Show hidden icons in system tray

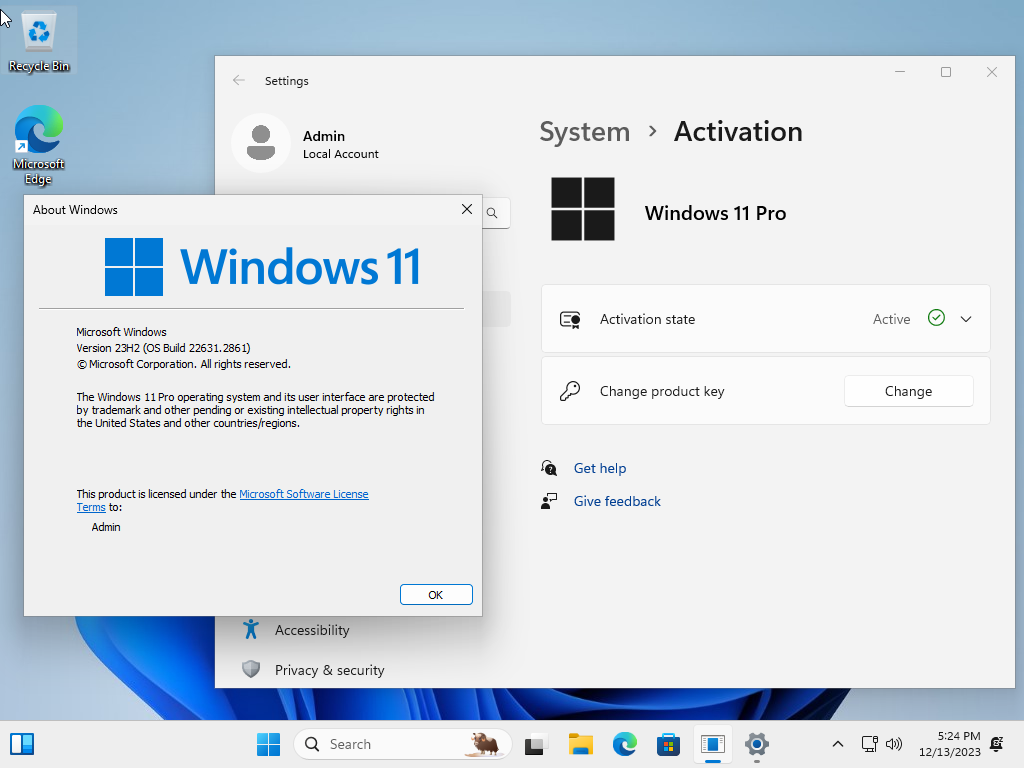point(838,744)
